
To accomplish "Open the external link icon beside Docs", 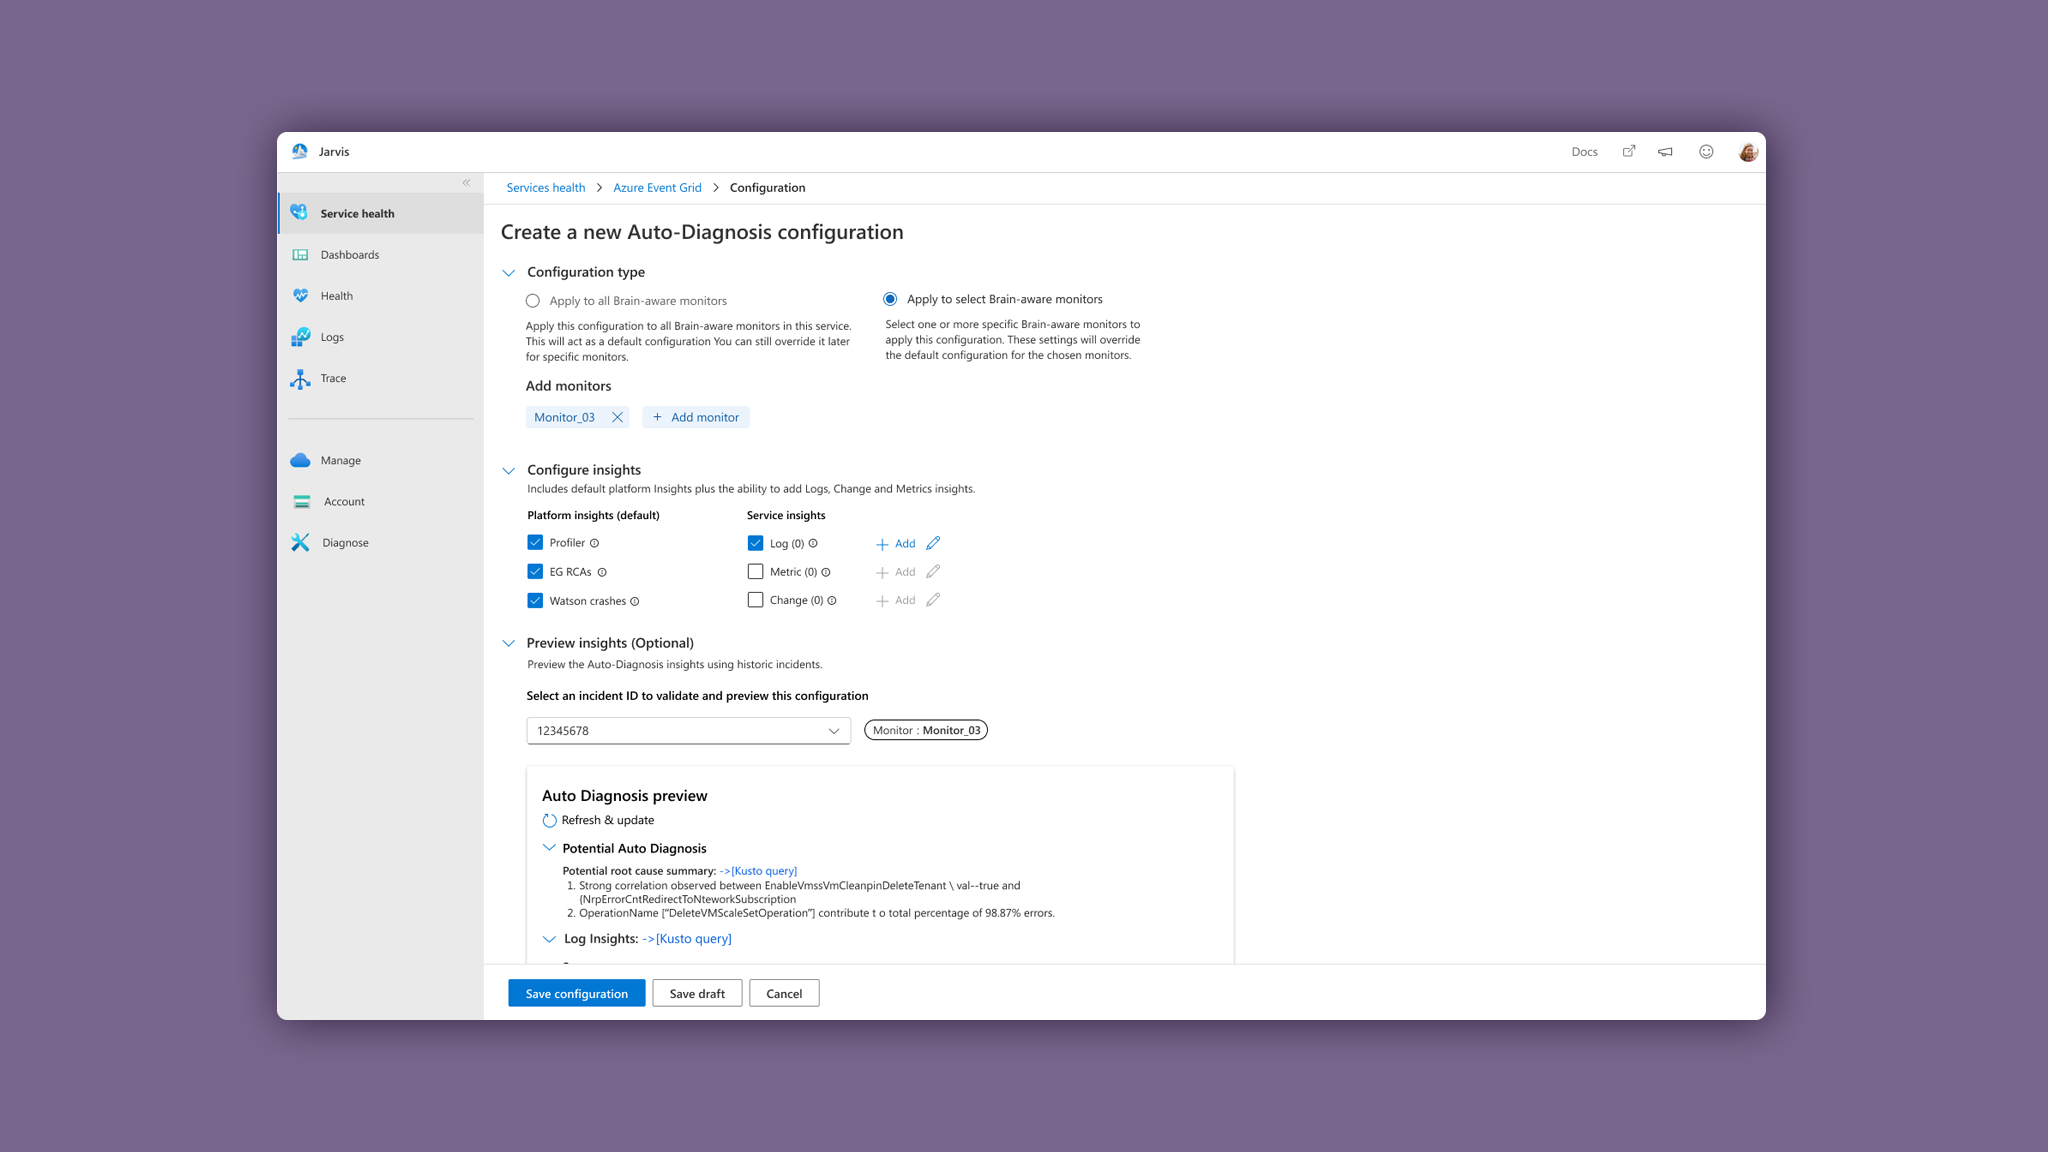I will [1629, 151].
